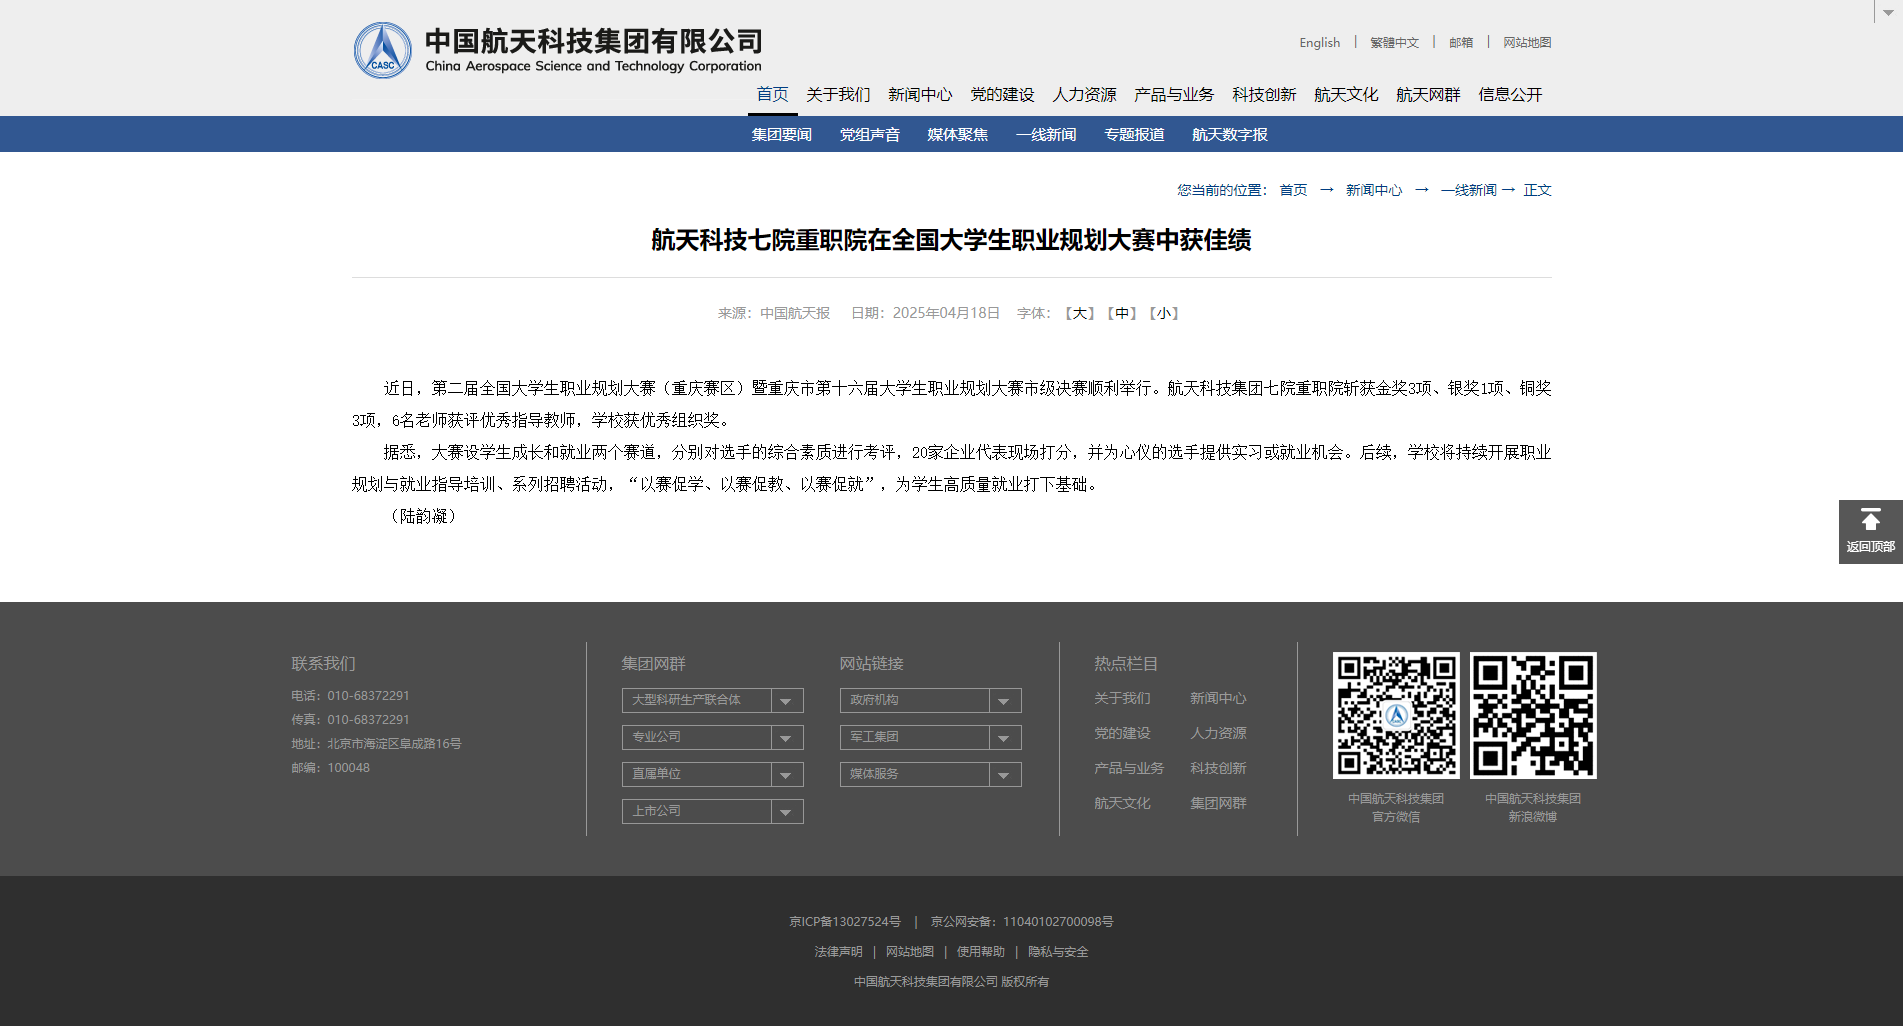Viewport: 1903px width, 1026px height.
Task: Switch to 繁體中文 version
Action: point(1395,42)
